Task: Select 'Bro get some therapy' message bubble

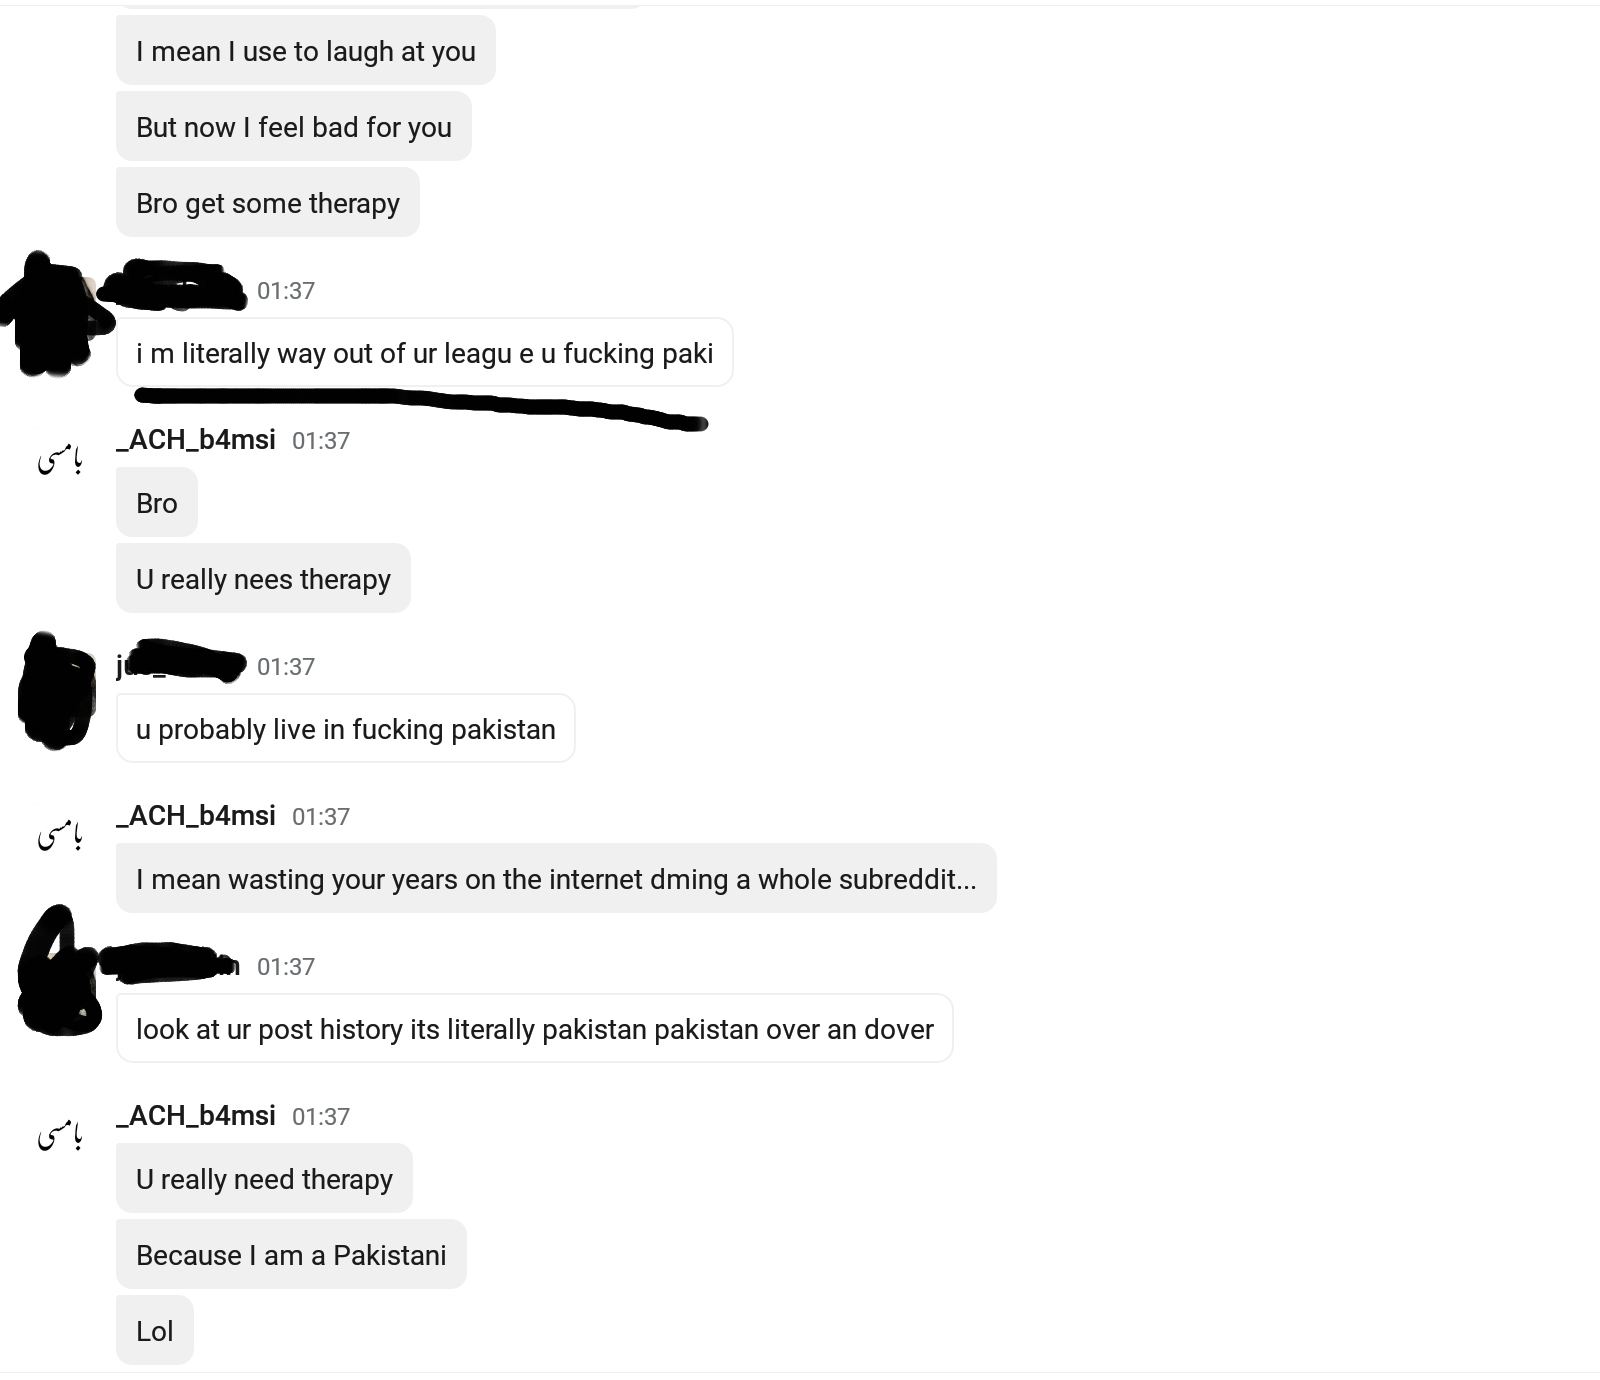Action: click(x=268, y=203)
